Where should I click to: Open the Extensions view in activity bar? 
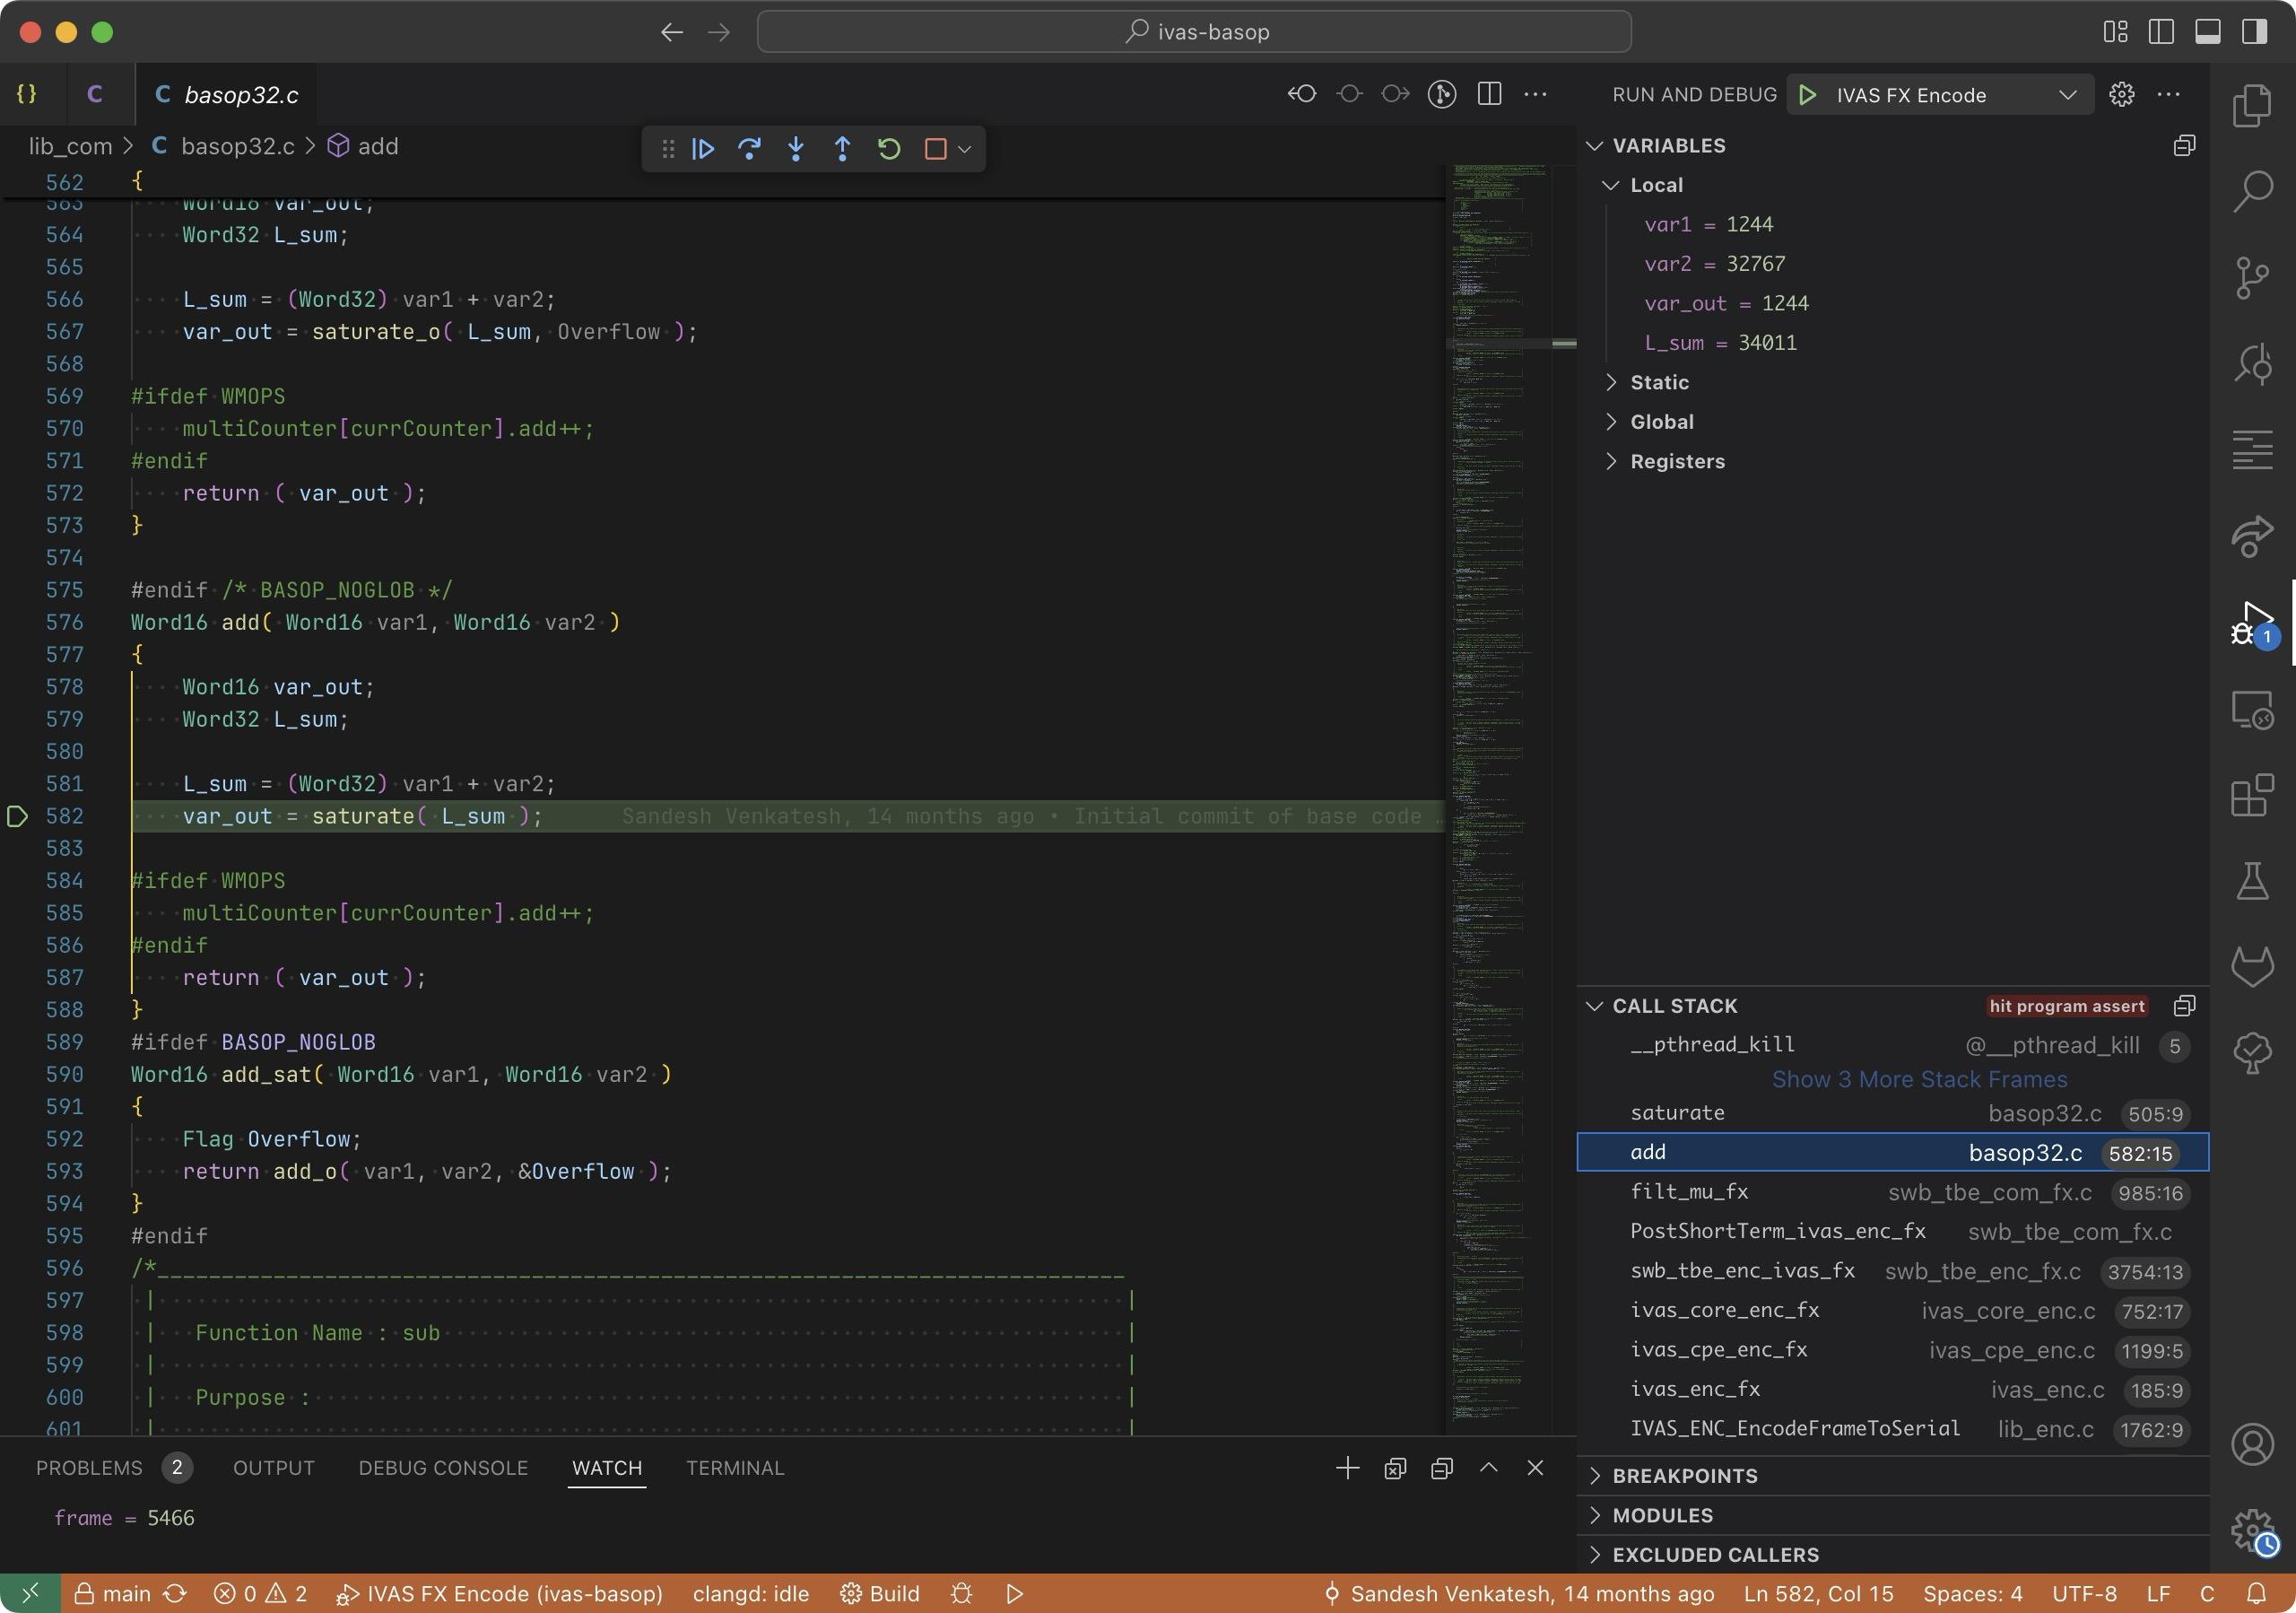(x=2251, y=796)
